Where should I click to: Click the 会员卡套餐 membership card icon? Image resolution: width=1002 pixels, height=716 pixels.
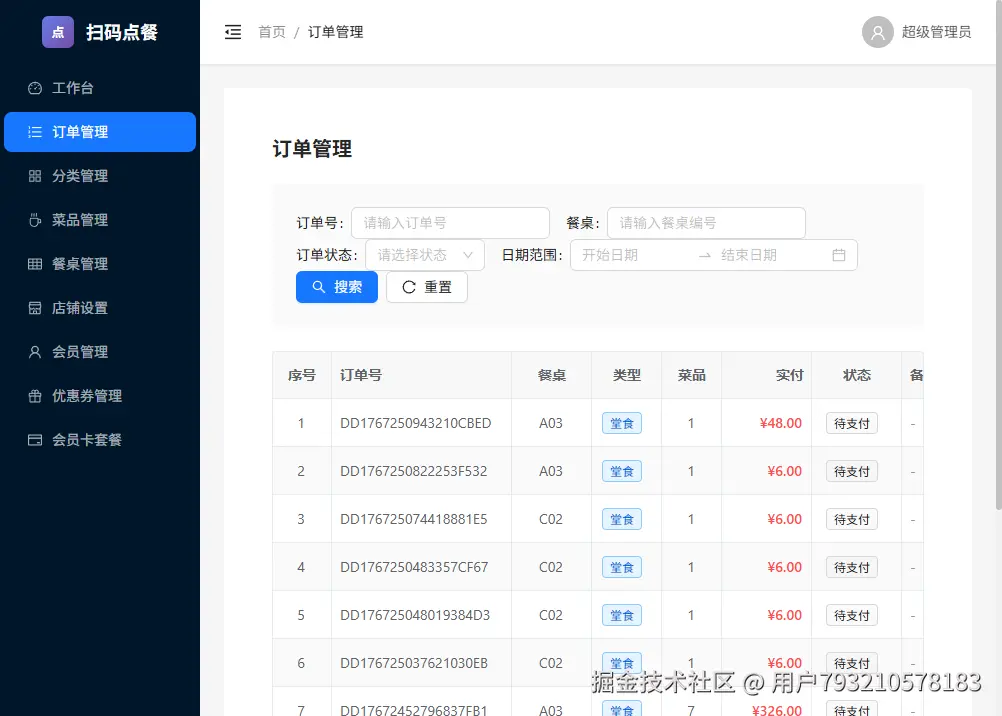[x=34, y=440]
